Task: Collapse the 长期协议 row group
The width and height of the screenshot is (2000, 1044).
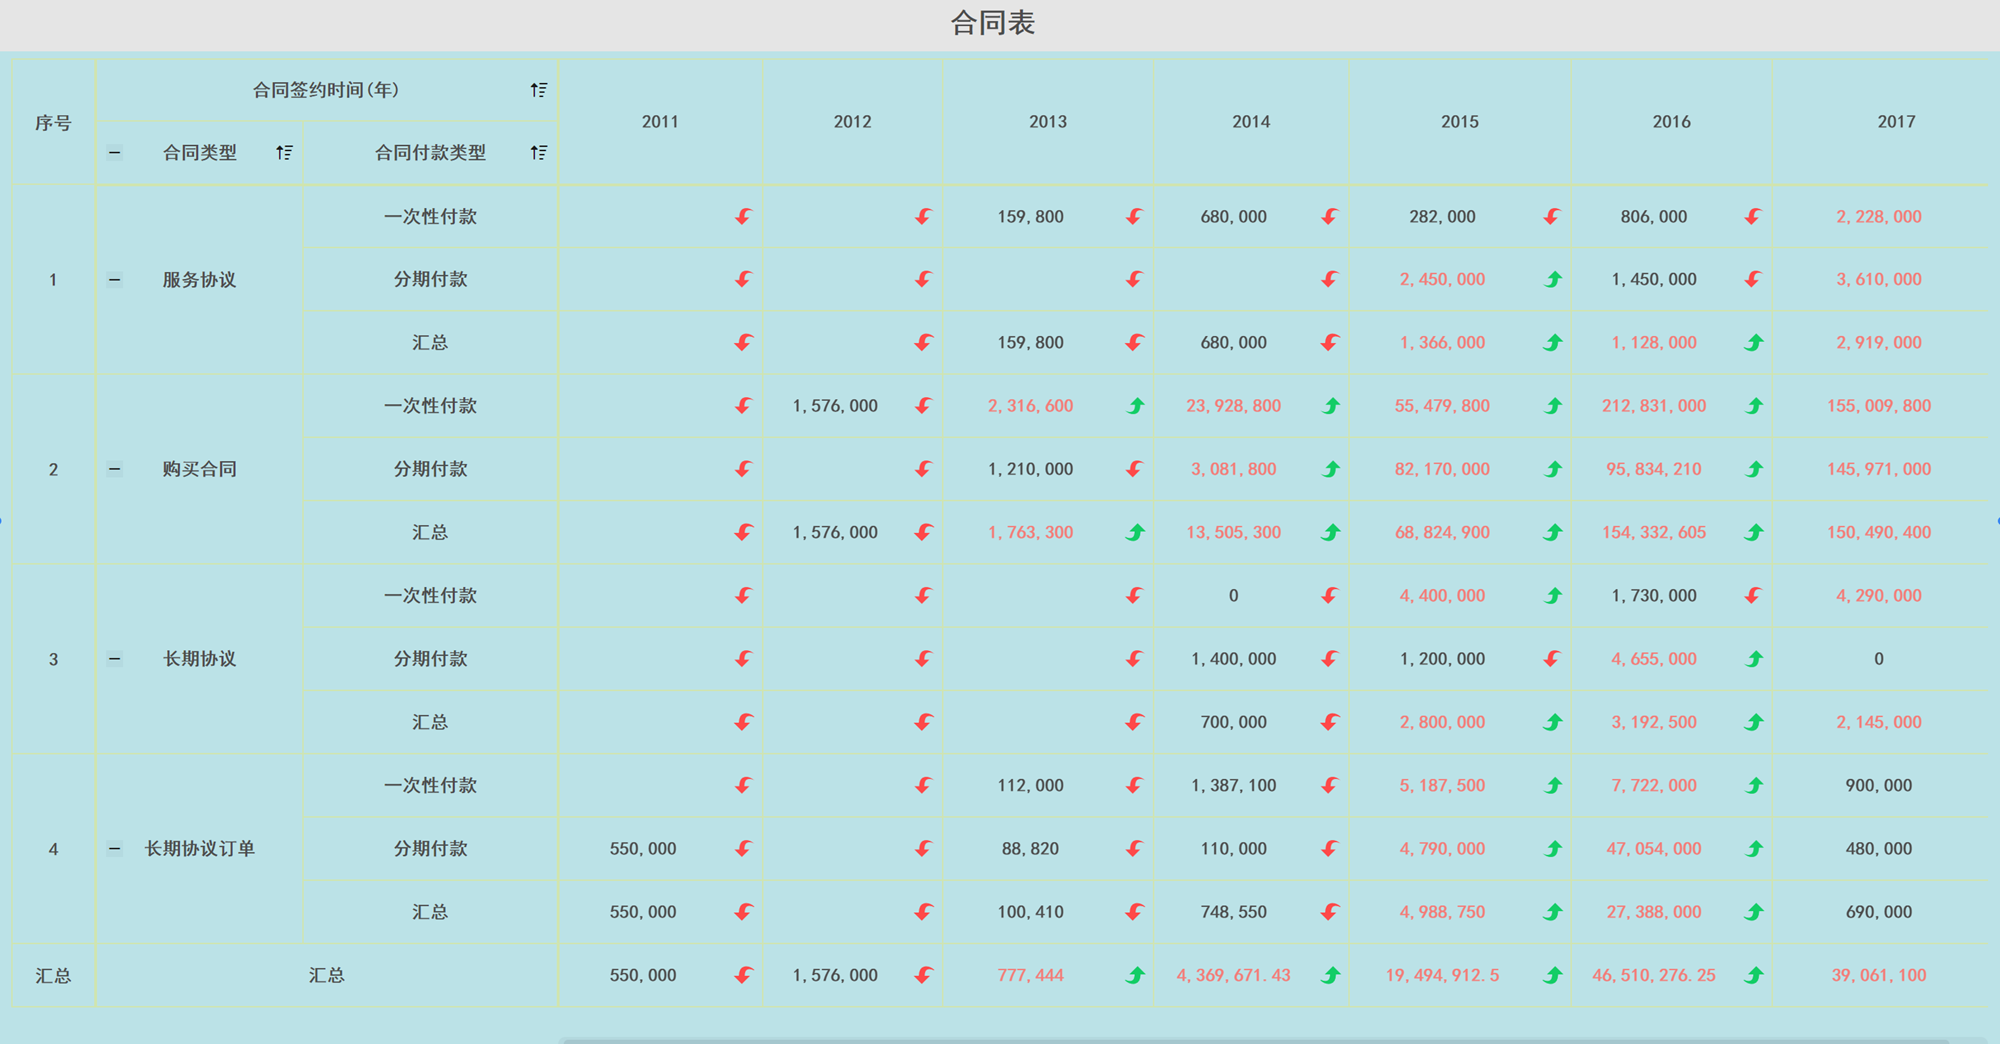Action: point(115,659)
